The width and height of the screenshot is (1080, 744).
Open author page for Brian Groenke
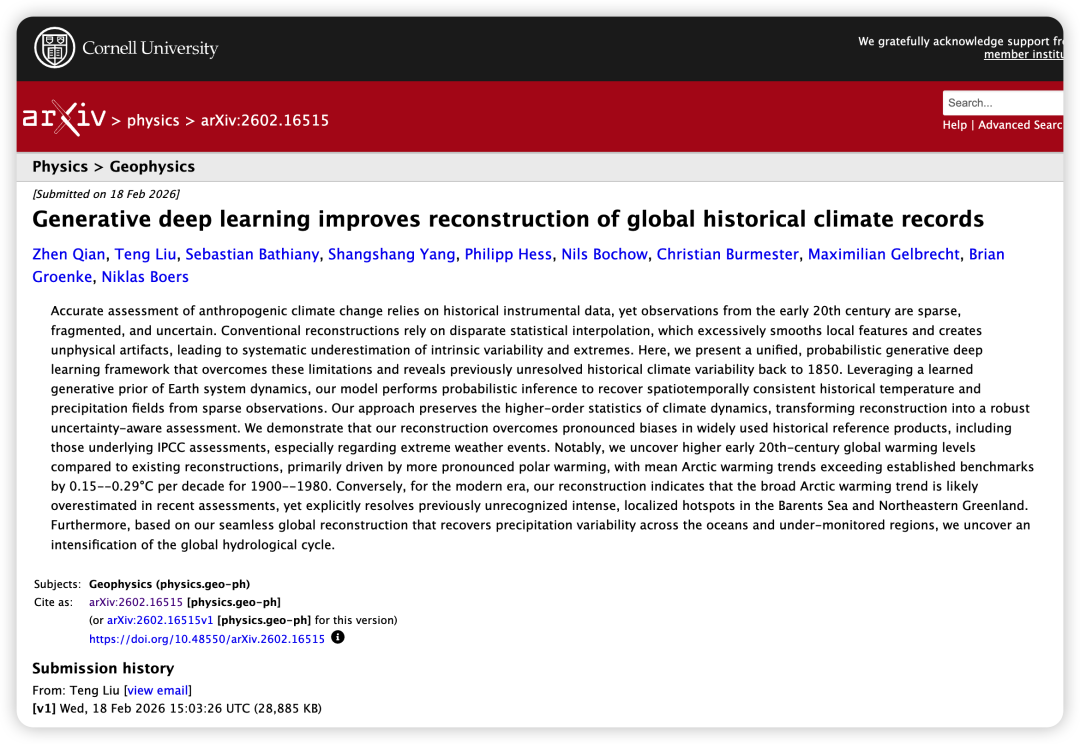point(63,276)
